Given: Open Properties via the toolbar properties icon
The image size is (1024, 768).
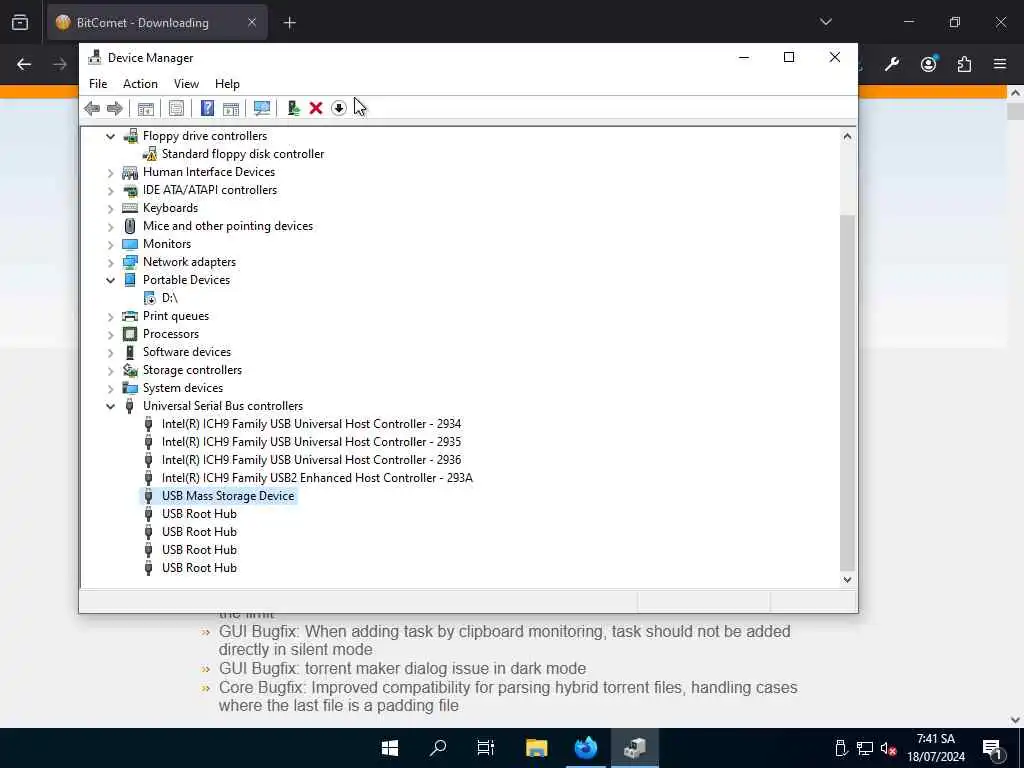Looking at the screenshot, I should pos(176,108).
